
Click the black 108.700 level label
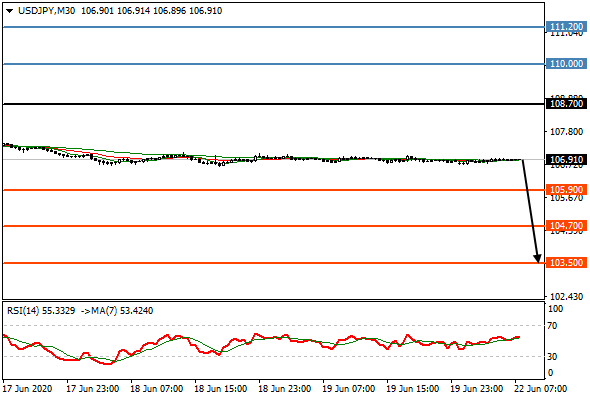tap(566, 103)
